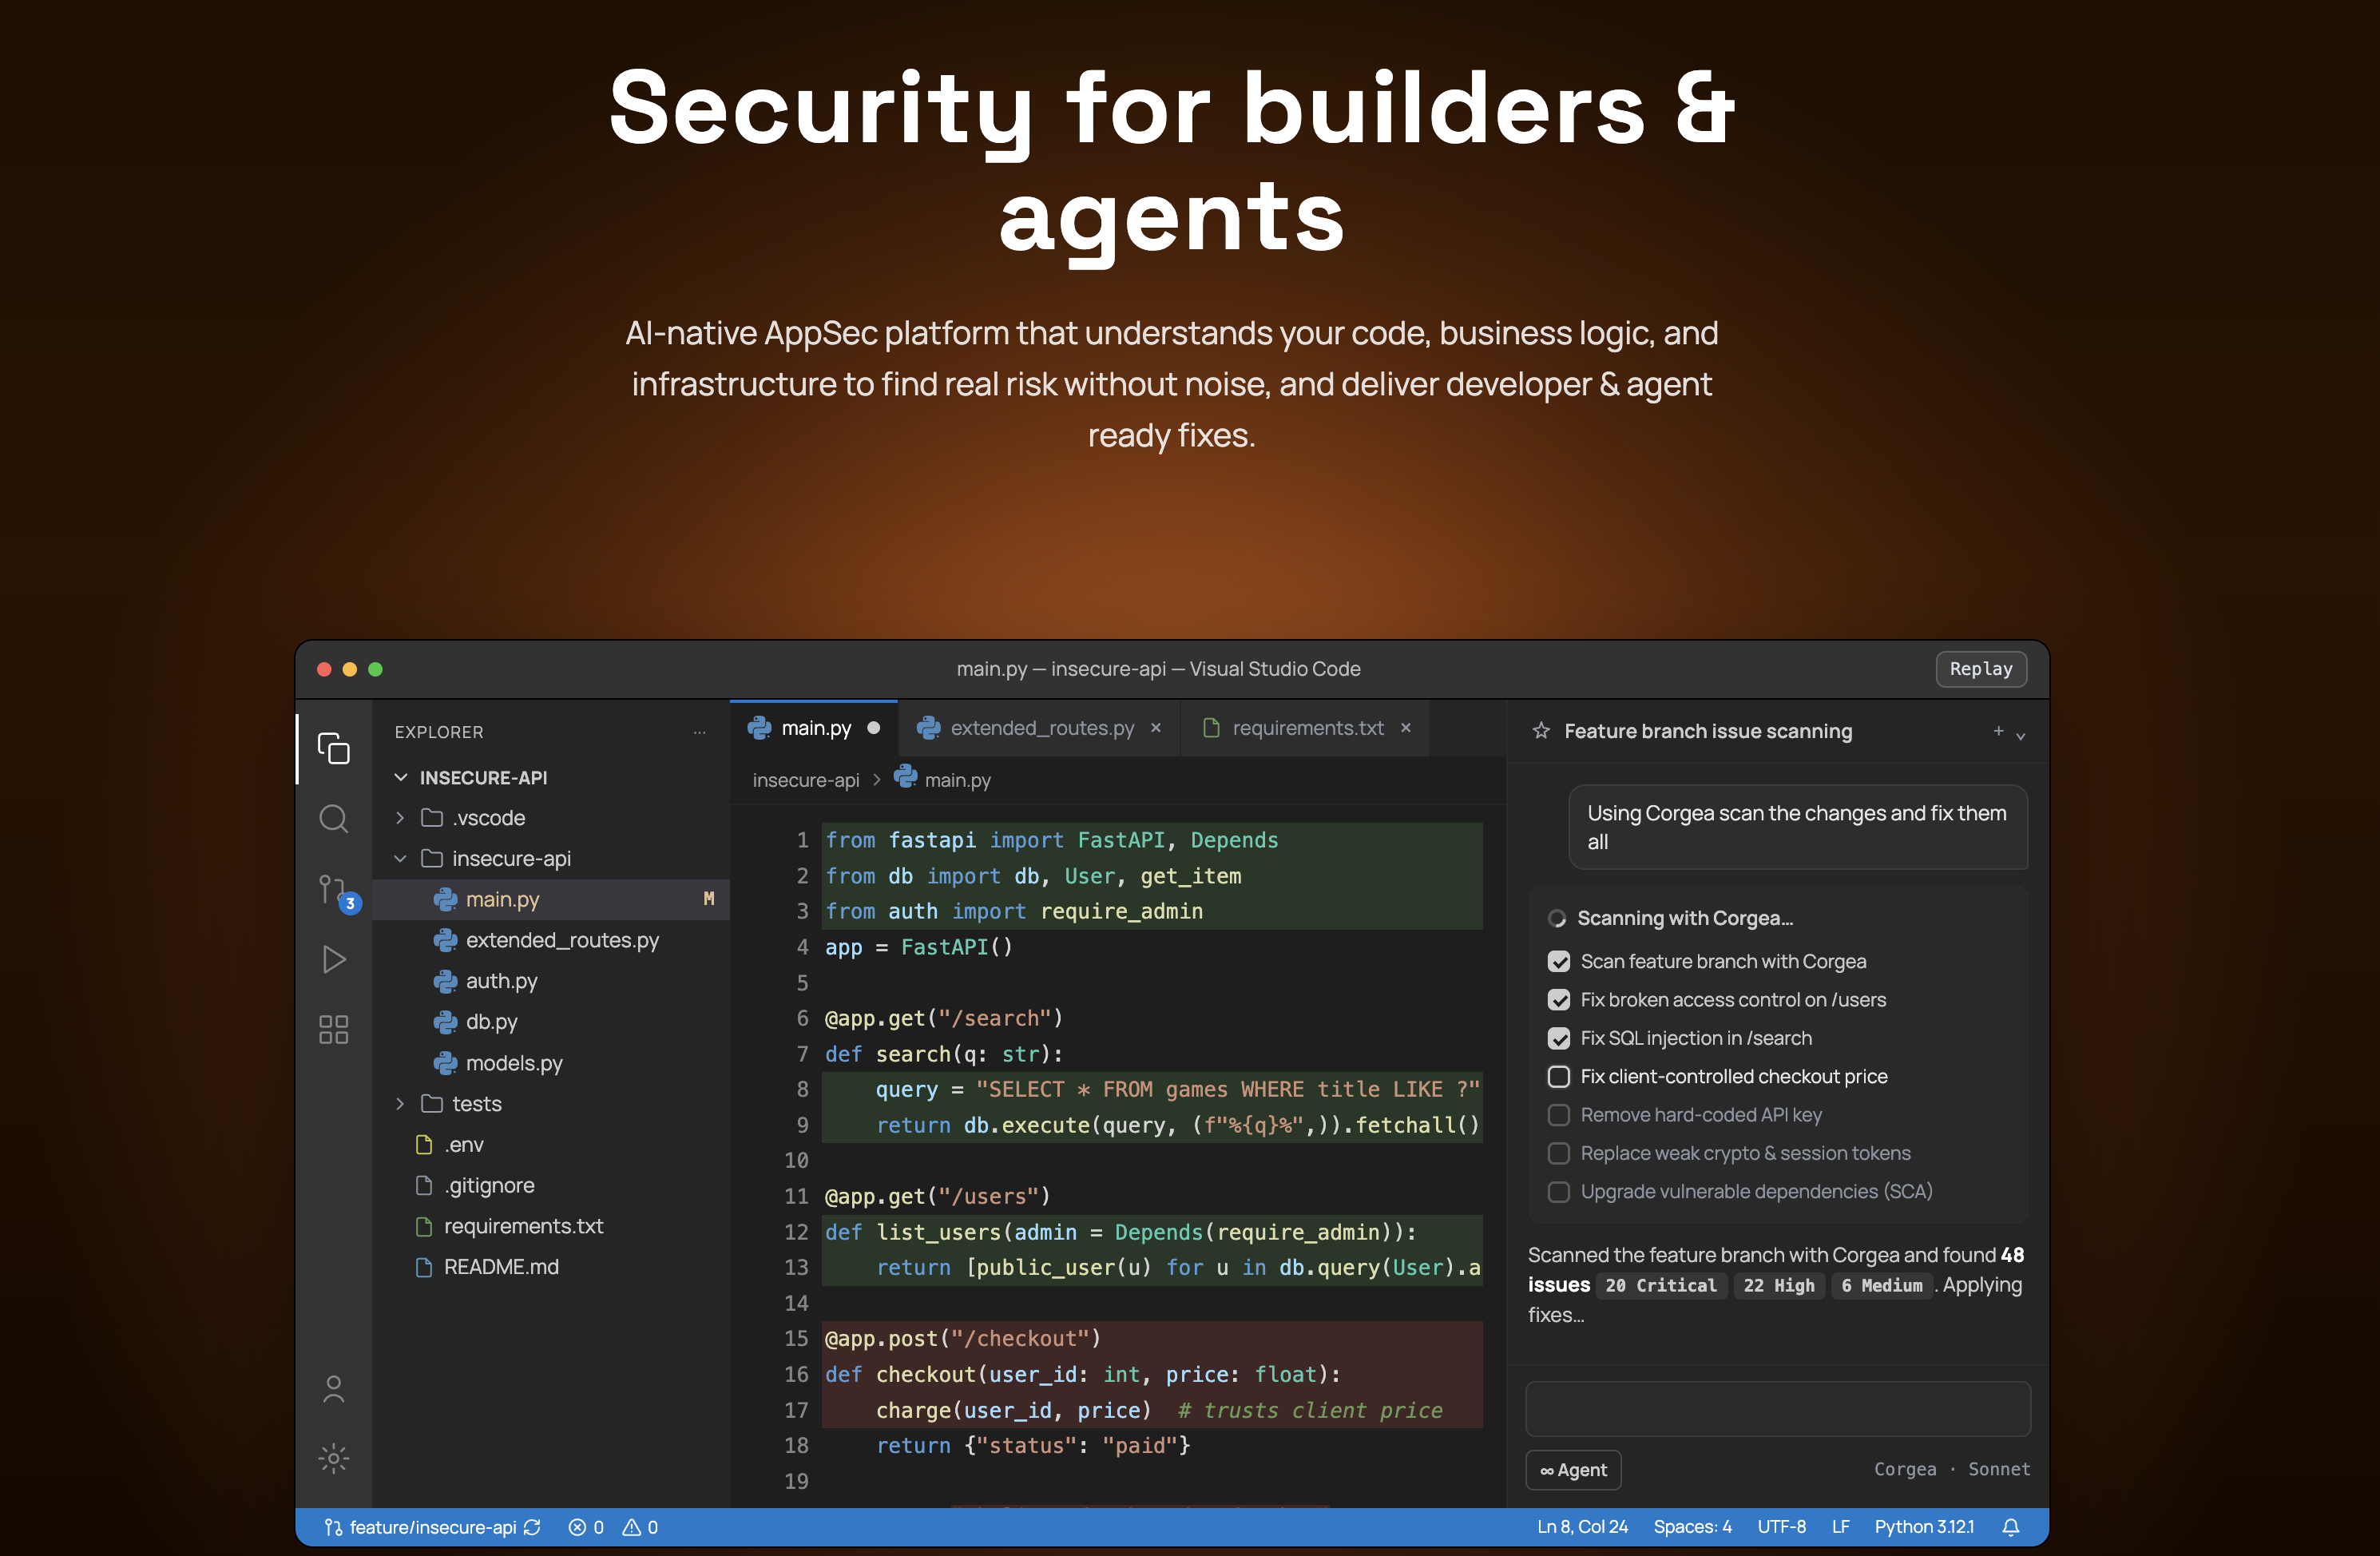The height and width of the screenshot is (1556, 2380).
Task: Click the 6 Medium badge
Action: [x=1882, y=1286]
